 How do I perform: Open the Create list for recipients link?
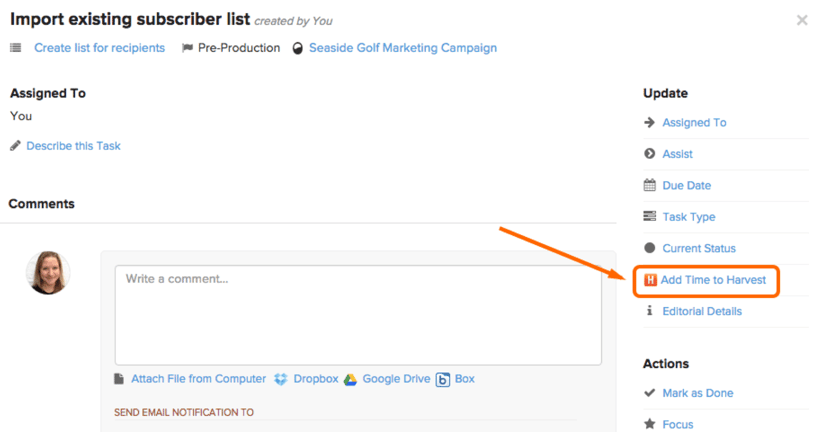tap(99, 48)
